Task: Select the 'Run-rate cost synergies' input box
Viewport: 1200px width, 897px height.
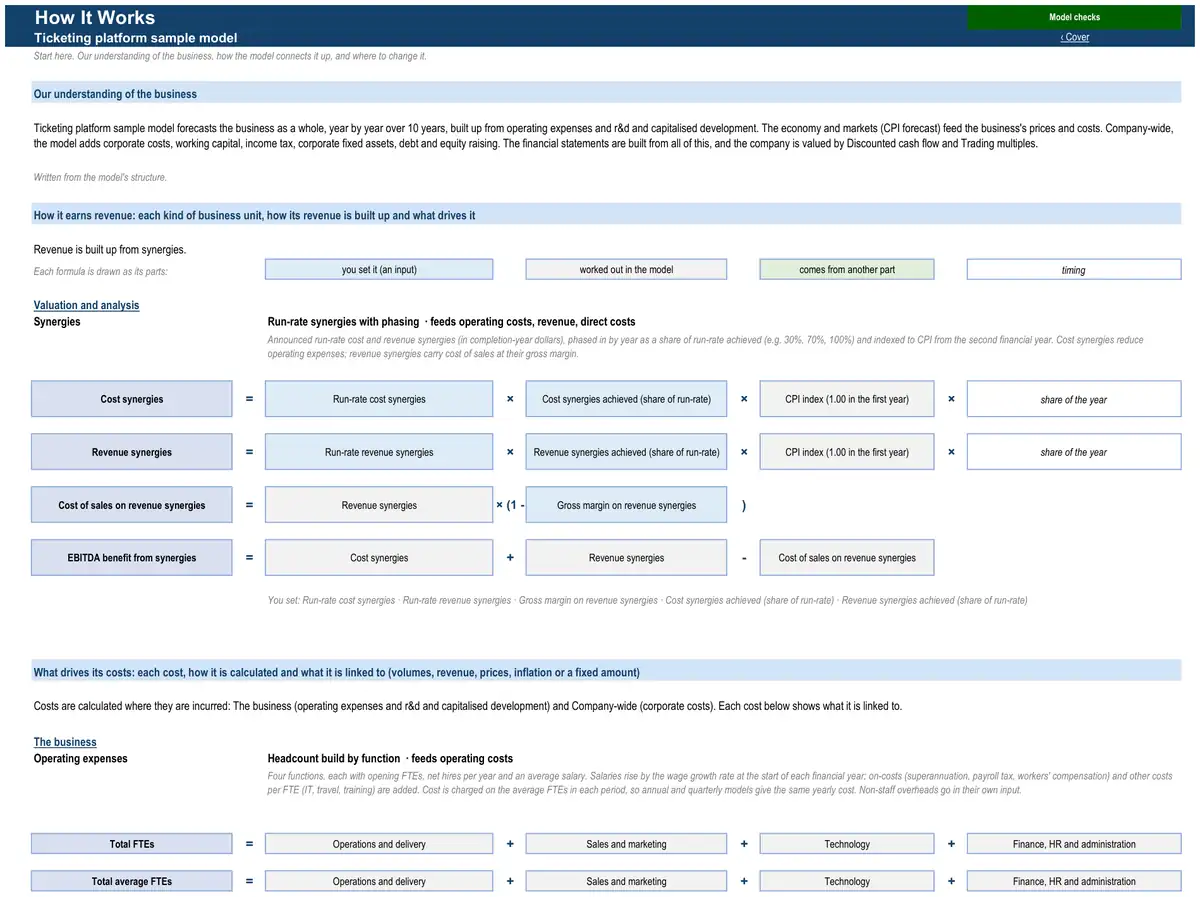Action: coord(379,399)
